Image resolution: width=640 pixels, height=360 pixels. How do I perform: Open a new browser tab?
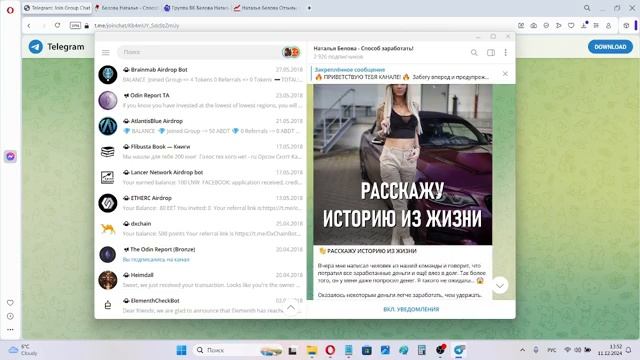tap(309, 8)
